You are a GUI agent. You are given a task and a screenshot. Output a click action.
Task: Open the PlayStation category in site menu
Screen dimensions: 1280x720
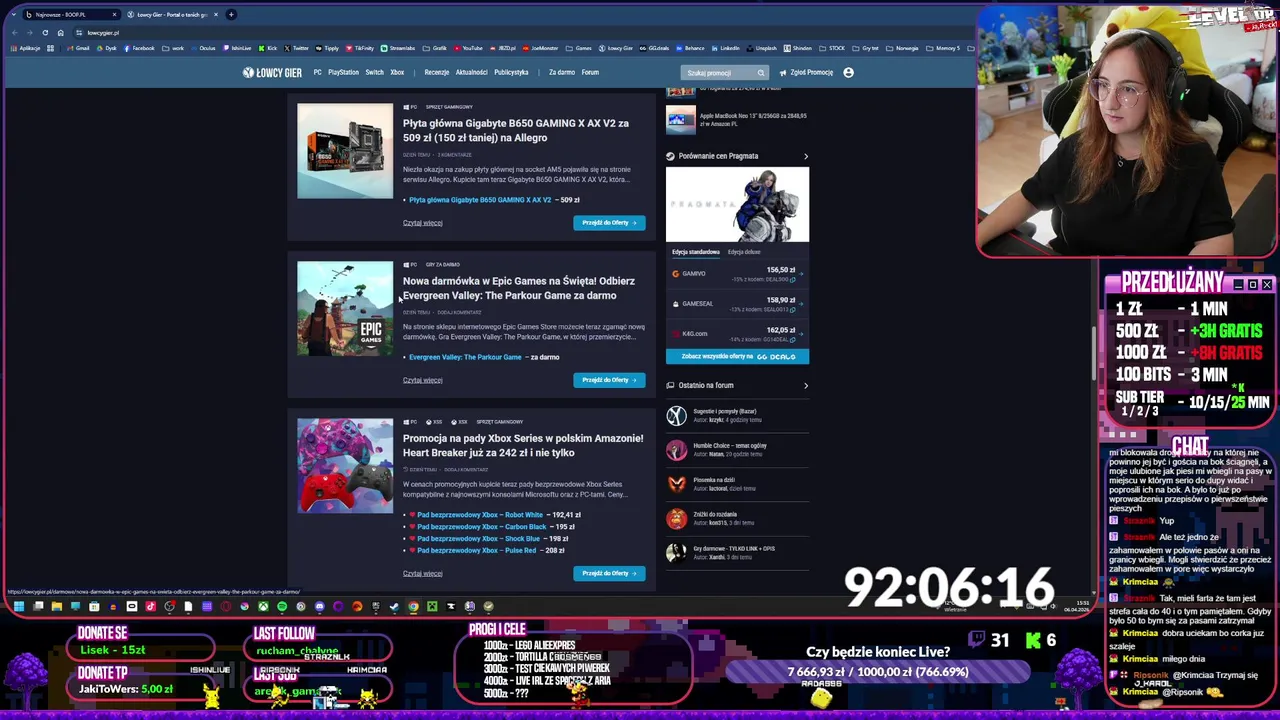[343, 72]
